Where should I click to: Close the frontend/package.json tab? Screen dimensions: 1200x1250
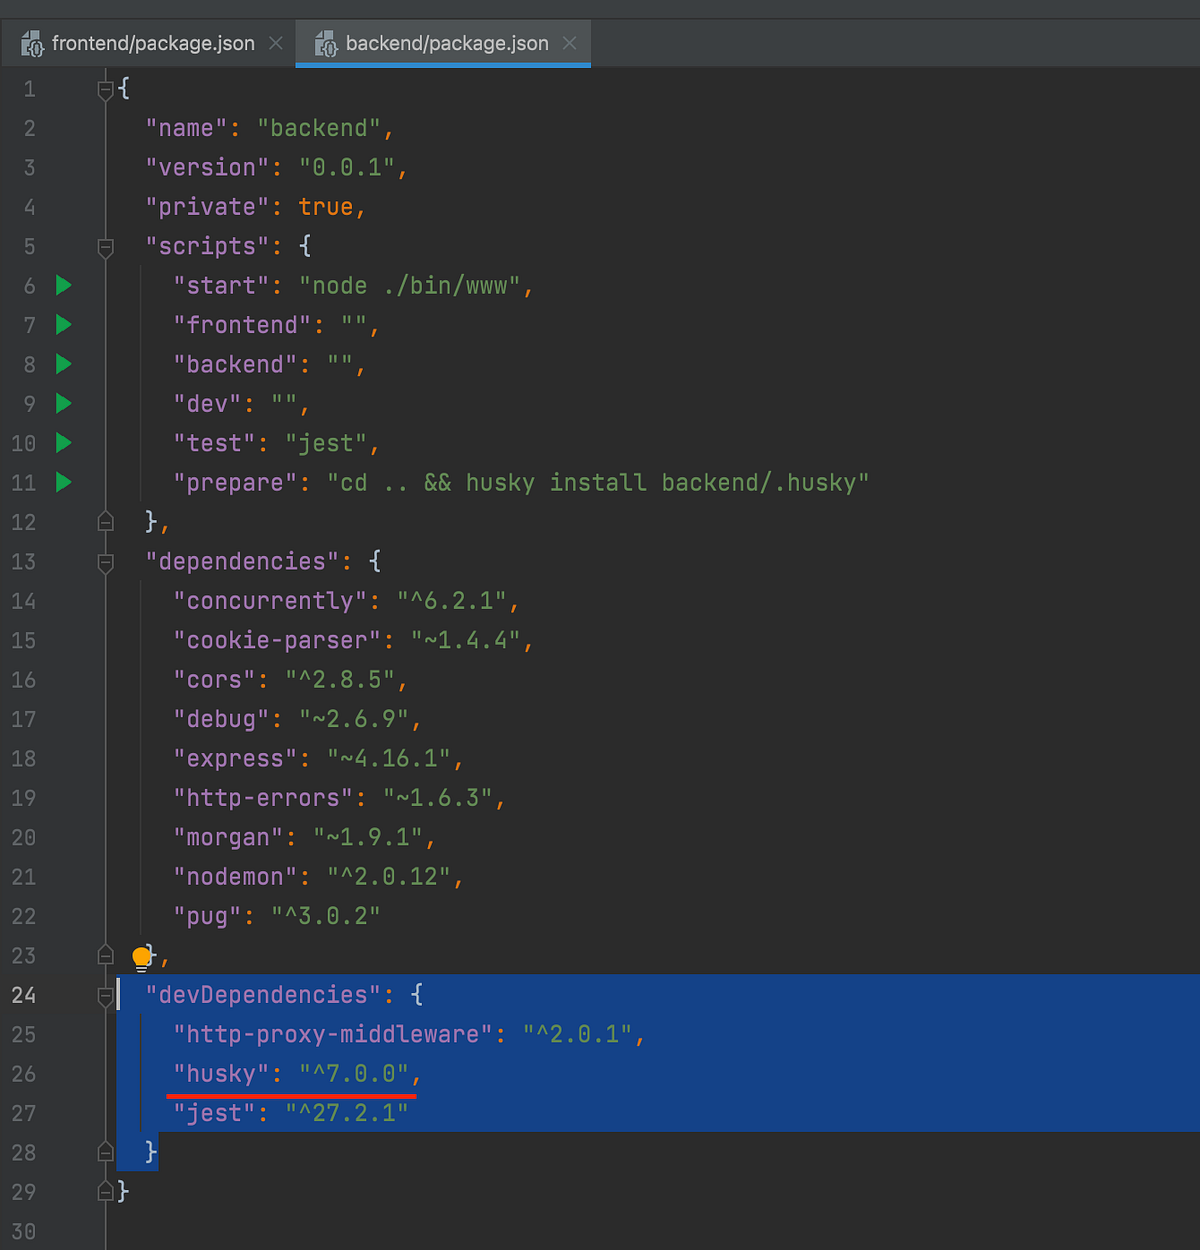click(276, 43)
